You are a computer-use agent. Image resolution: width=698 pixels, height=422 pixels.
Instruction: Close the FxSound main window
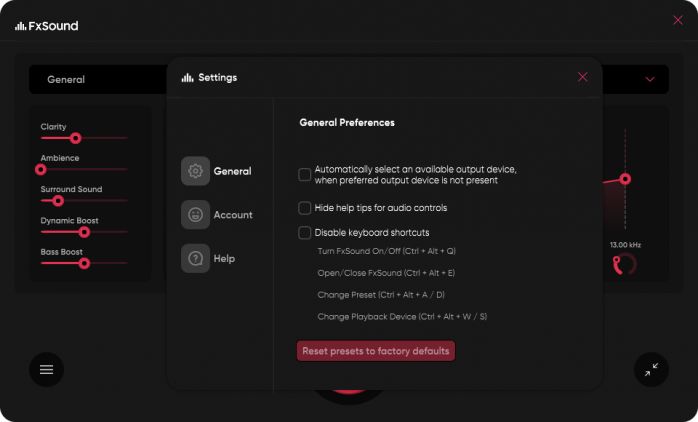pyautogui.click(x=678, y=20)
